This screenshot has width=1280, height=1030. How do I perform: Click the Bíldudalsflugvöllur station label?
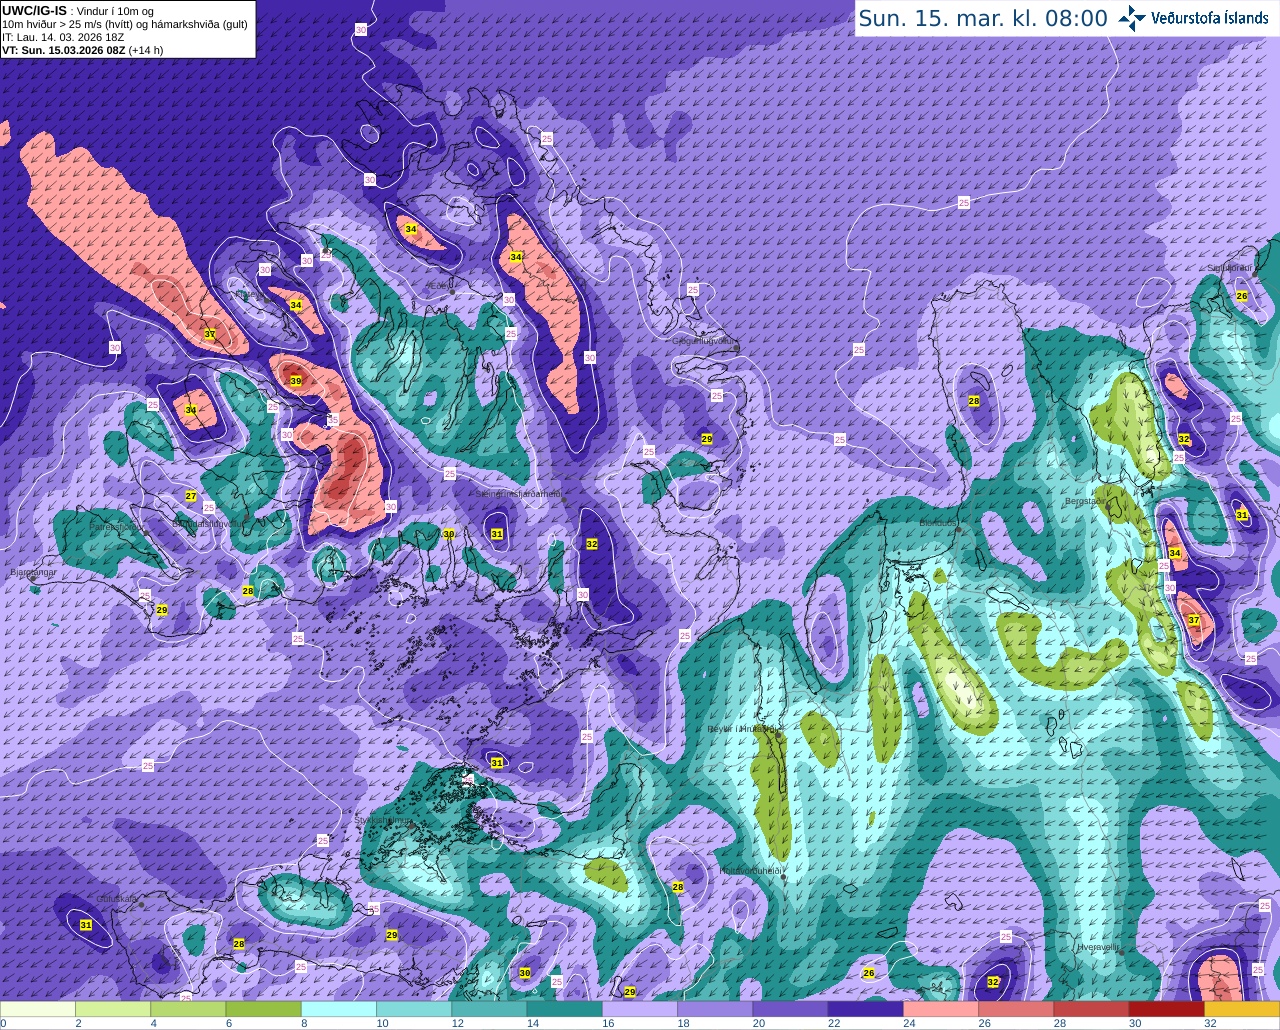[x=209, y=523]
